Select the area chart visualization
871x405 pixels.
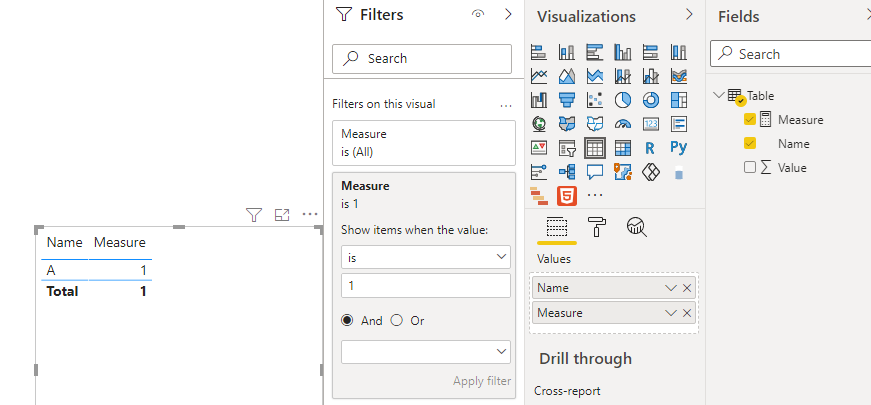coord(567,76)
